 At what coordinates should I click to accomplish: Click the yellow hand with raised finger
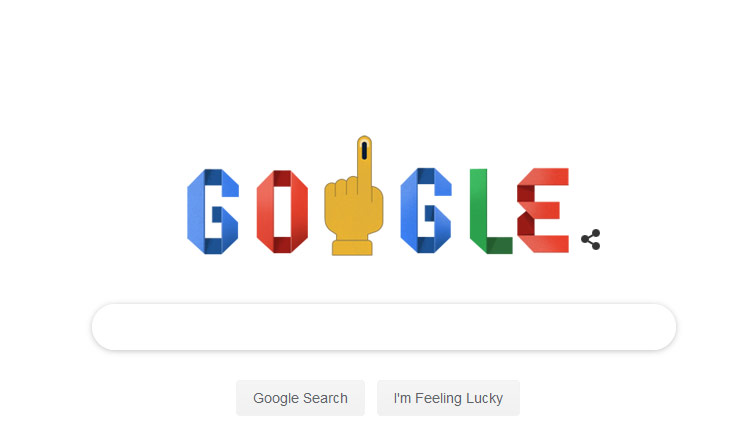(x=353, y=196)
